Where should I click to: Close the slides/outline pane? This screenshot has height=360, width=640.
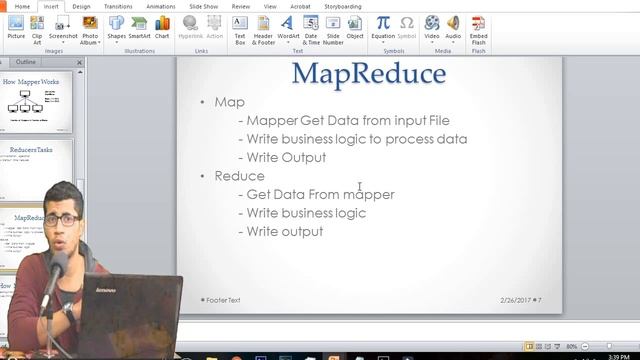(80, 62)
